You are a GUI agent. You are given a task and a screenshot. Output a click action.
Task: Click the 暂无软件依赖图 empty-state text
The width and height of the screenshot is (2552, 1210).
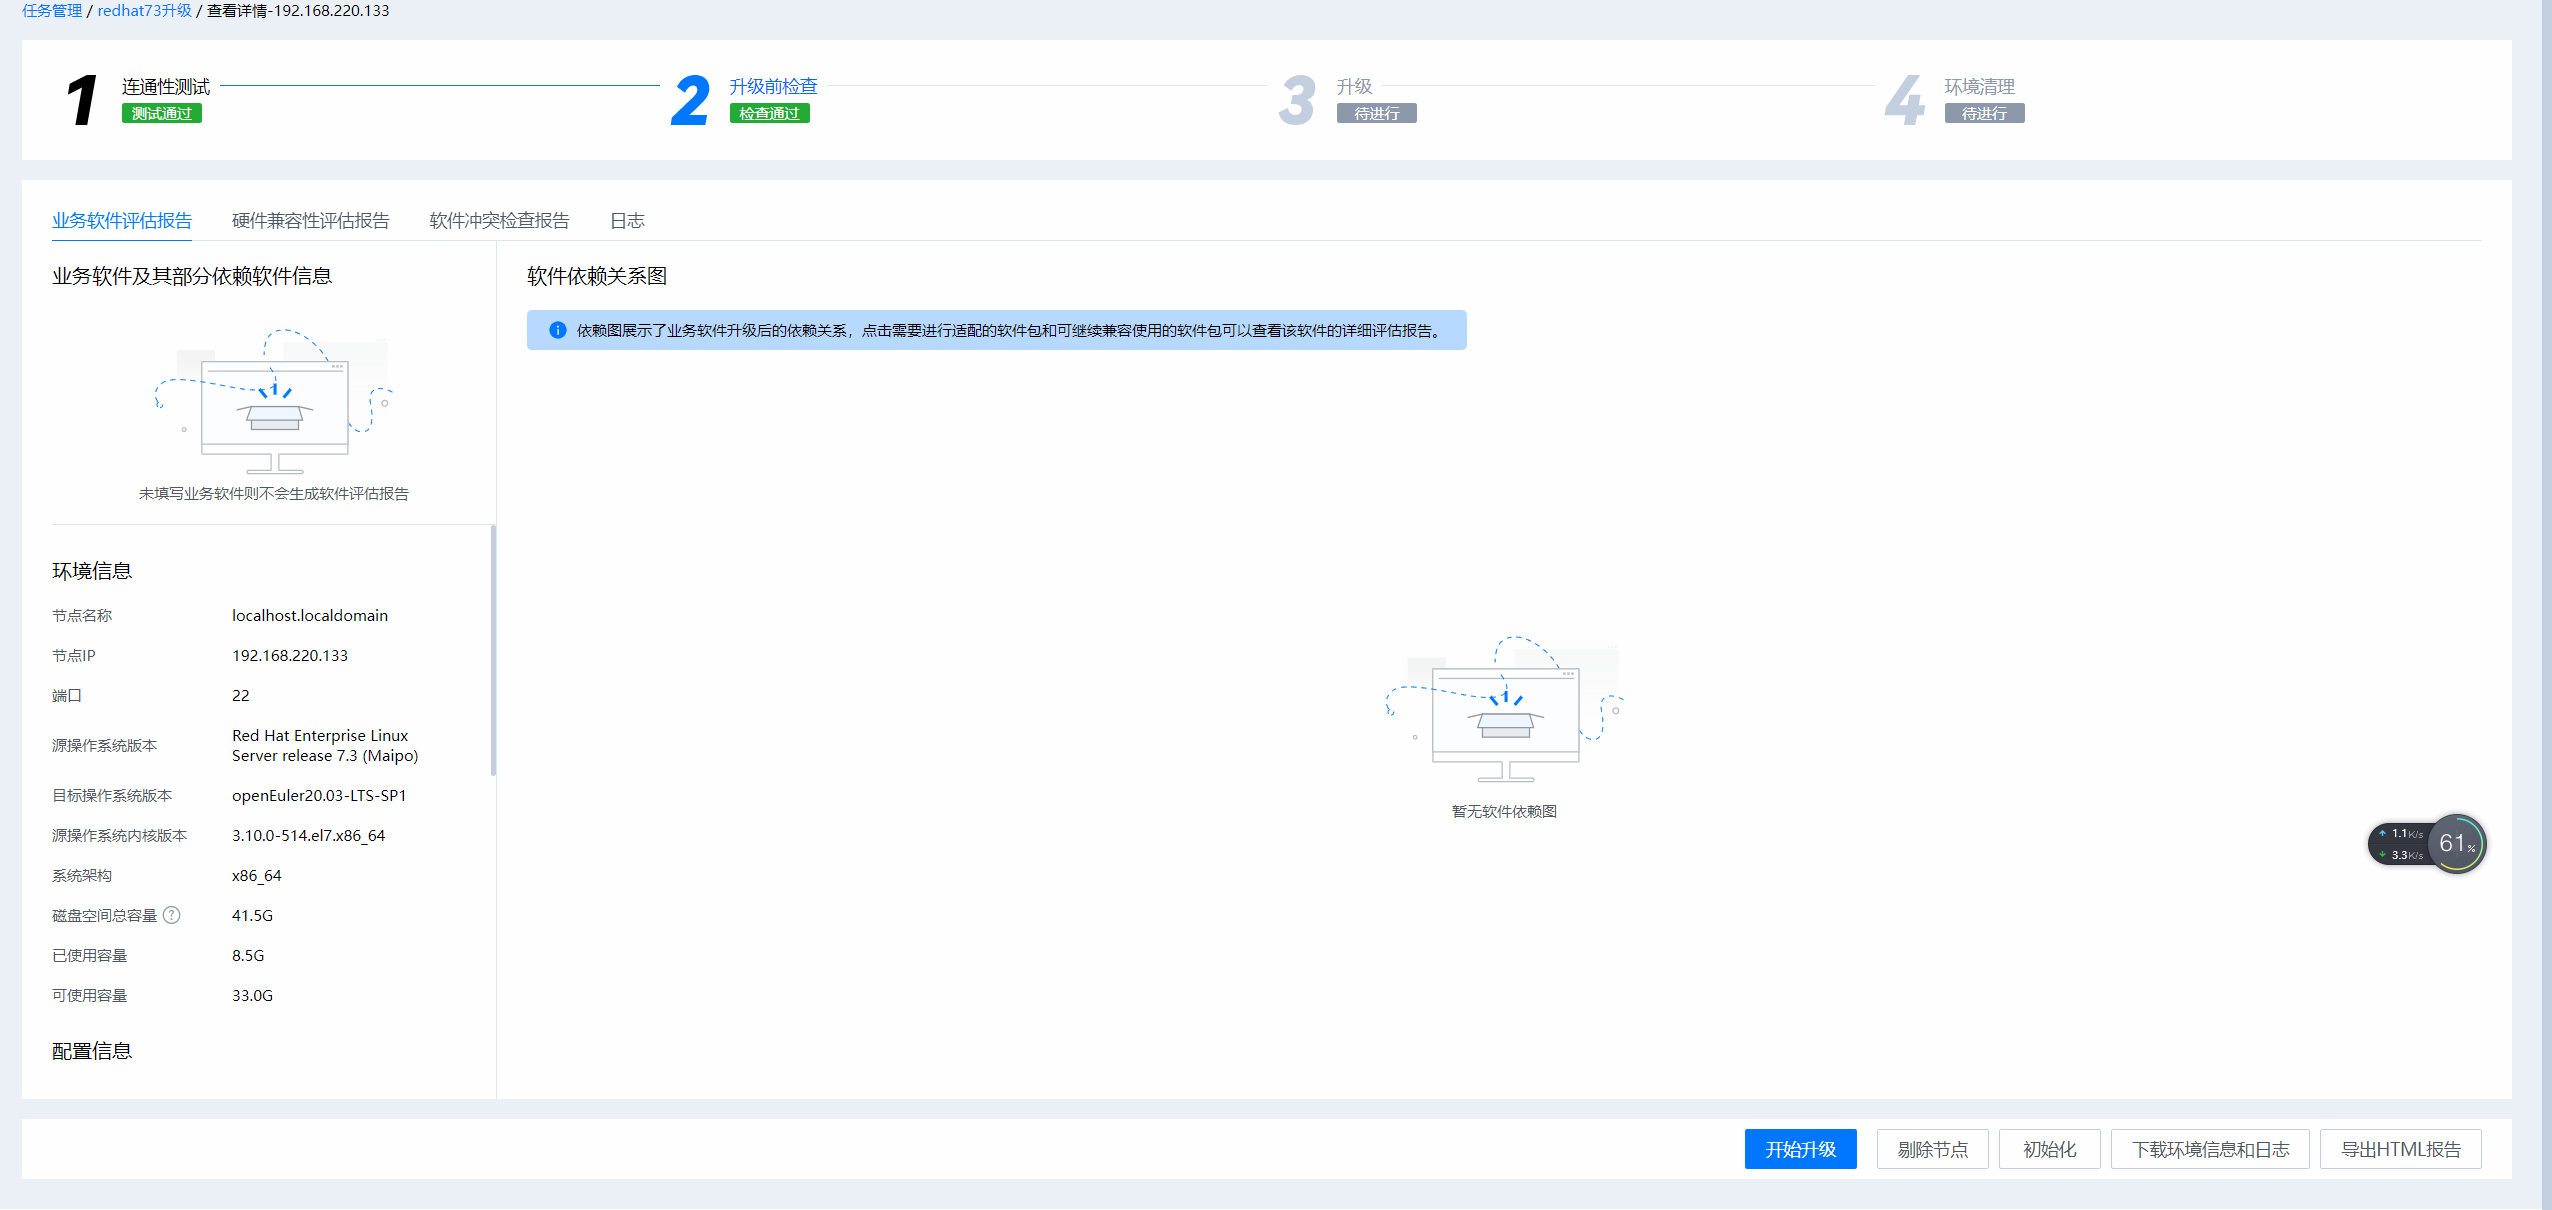pyautogui.click(x=1504, y=811)
